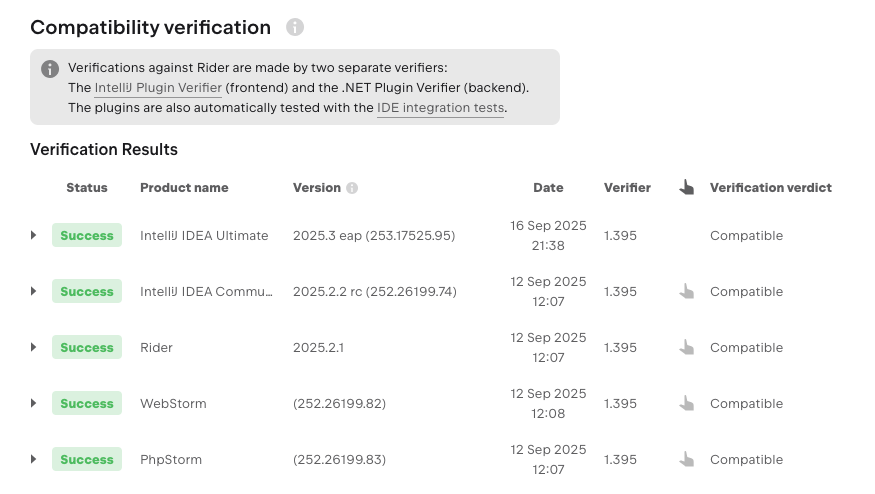
Task: Click the info icon next to Version column
Action: click(352, 188)
